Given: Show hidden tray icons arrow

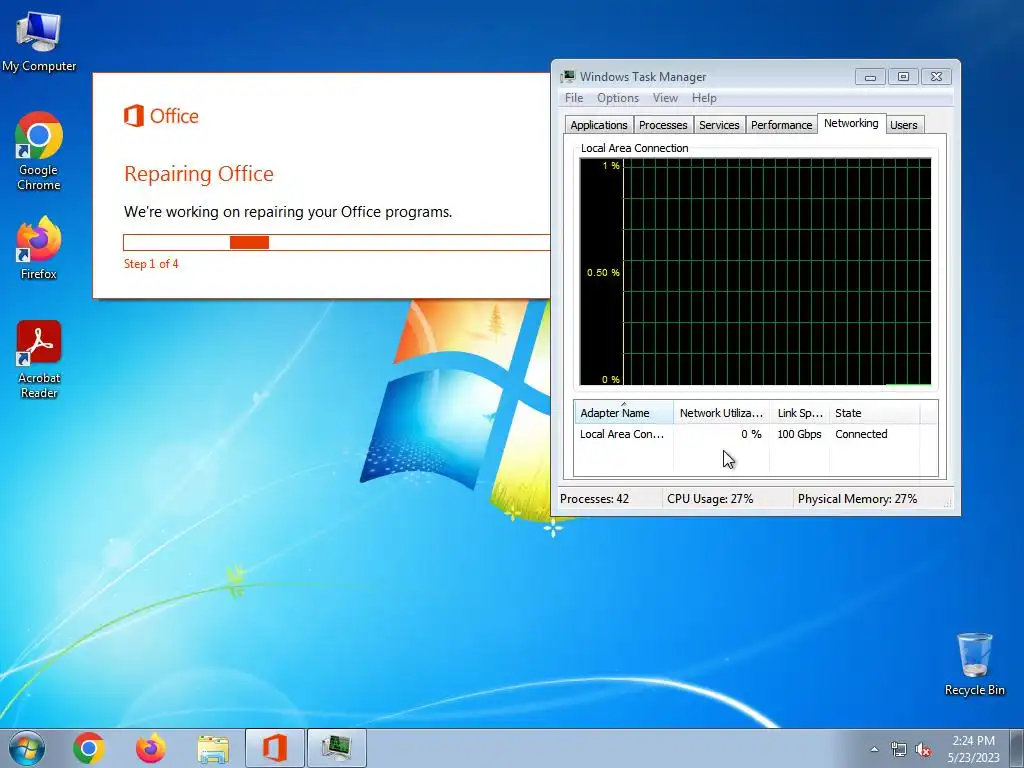Looking at the screenshot, I should [x=874, y=749].
